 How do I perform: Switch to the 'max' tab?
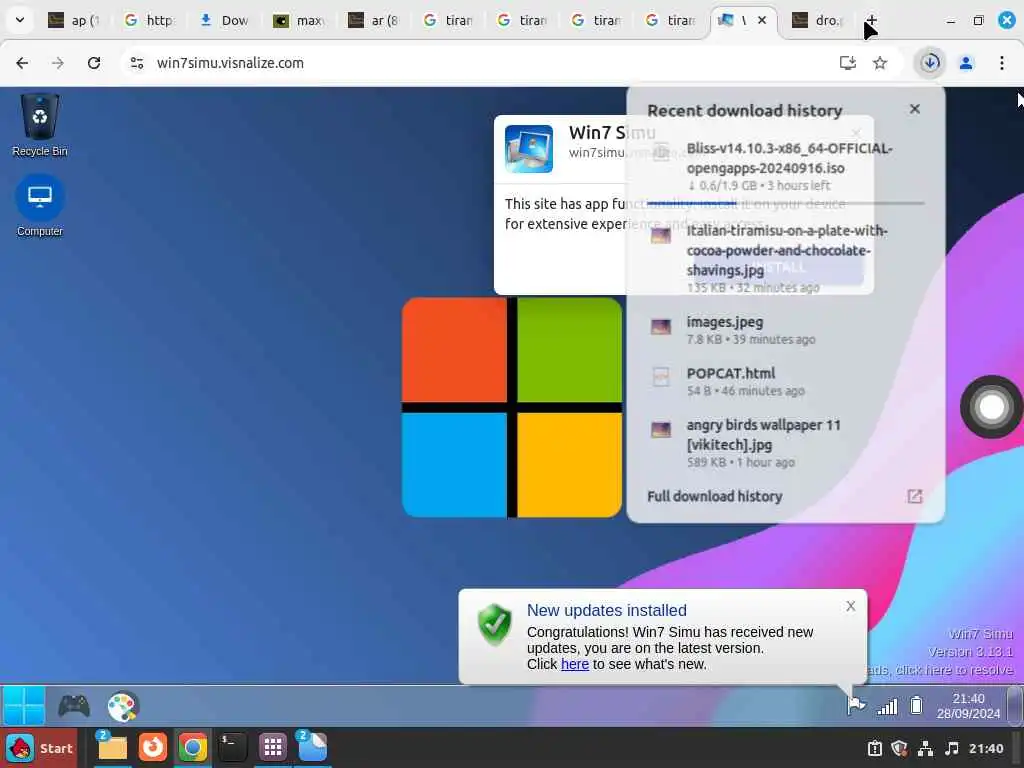(x=298, y=20)
